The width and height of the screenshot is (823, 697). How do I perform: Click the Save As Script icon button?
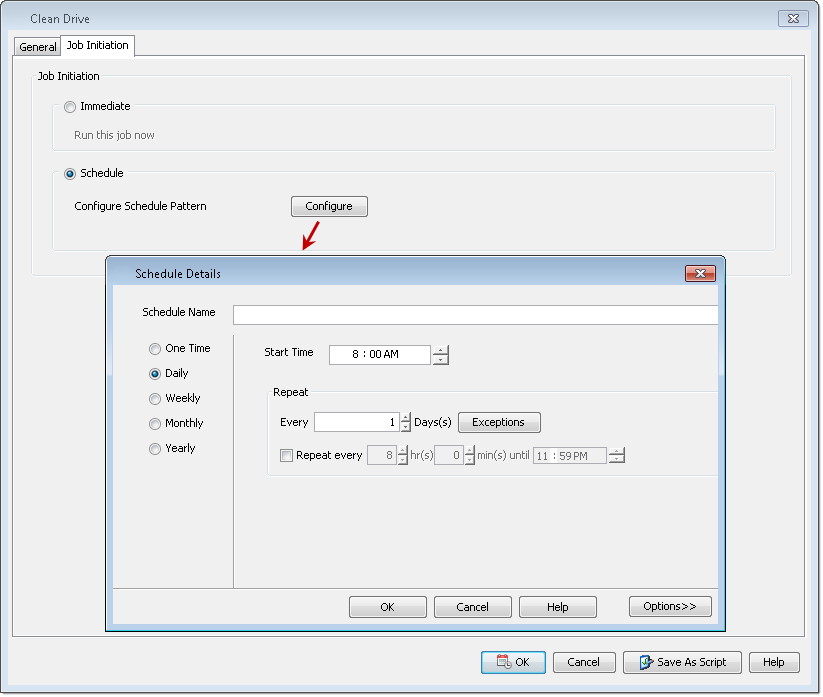coord(682,662)
